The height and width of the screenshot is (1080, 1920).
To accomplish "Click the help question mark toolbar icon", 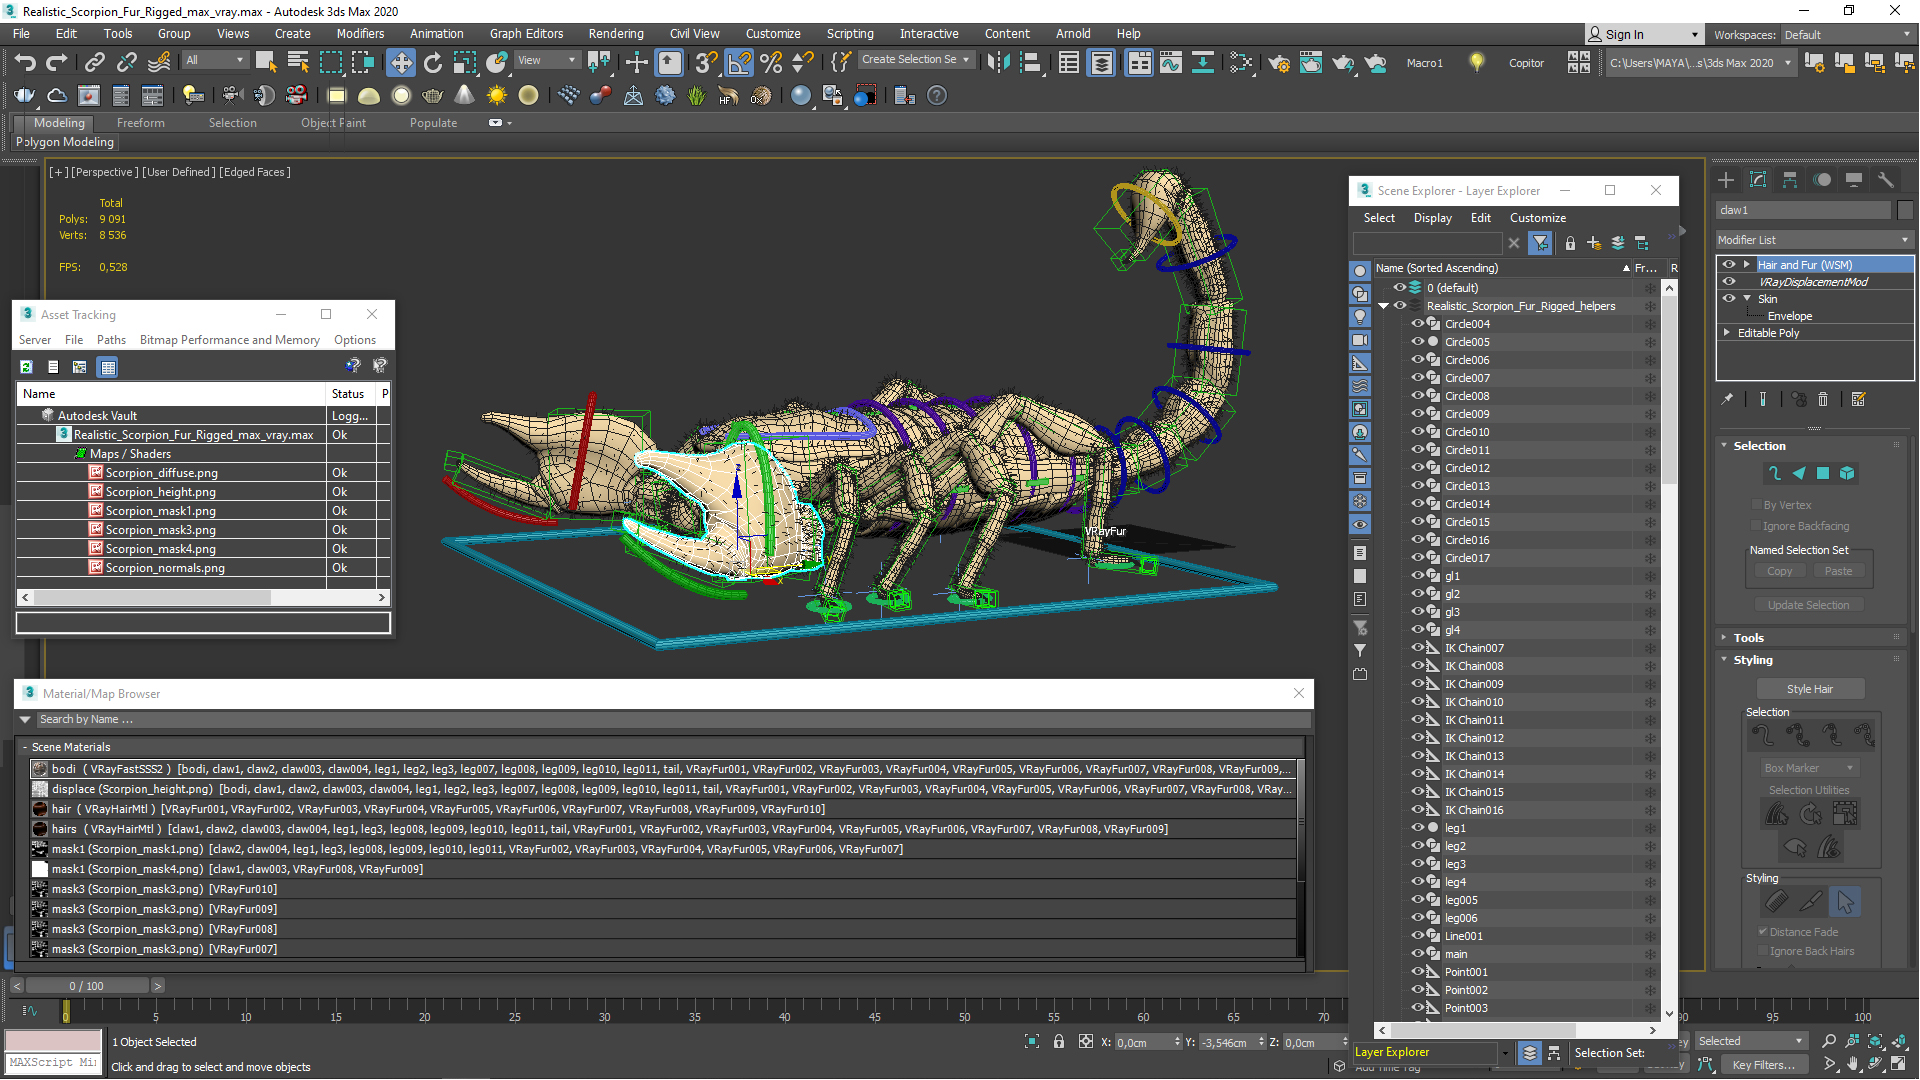I will (937, 96).
